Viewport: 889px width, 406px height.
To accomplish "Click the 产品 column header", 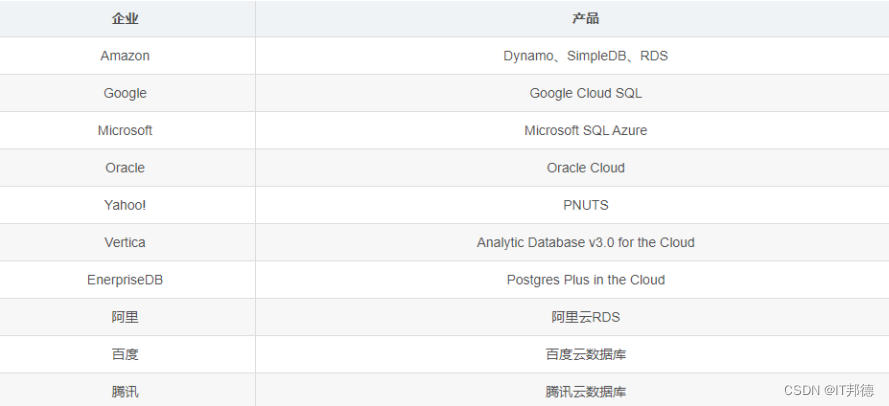I will [x=585, y=18].
